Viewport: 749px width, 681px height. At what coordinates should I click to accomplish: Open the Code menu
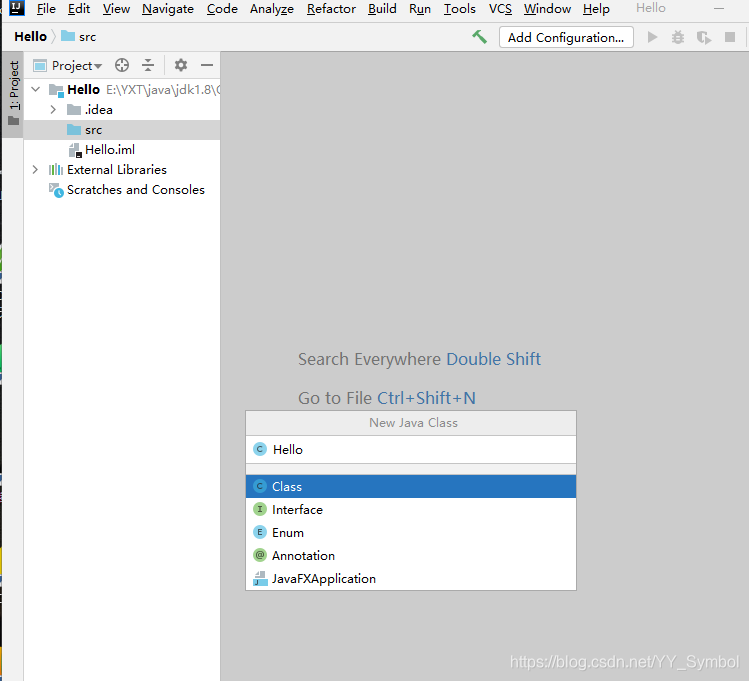pos(222,9)
